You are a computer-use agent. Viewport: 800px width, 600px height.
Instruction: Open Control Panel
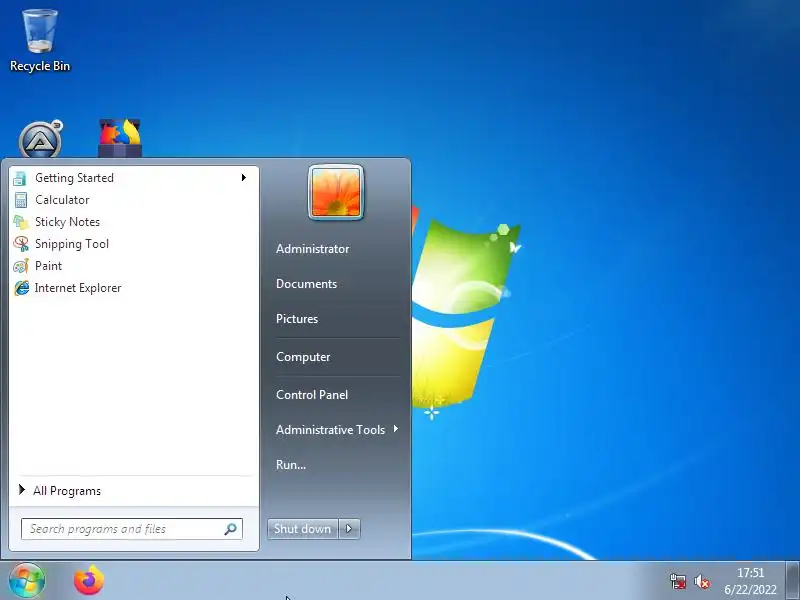[312, 395]
